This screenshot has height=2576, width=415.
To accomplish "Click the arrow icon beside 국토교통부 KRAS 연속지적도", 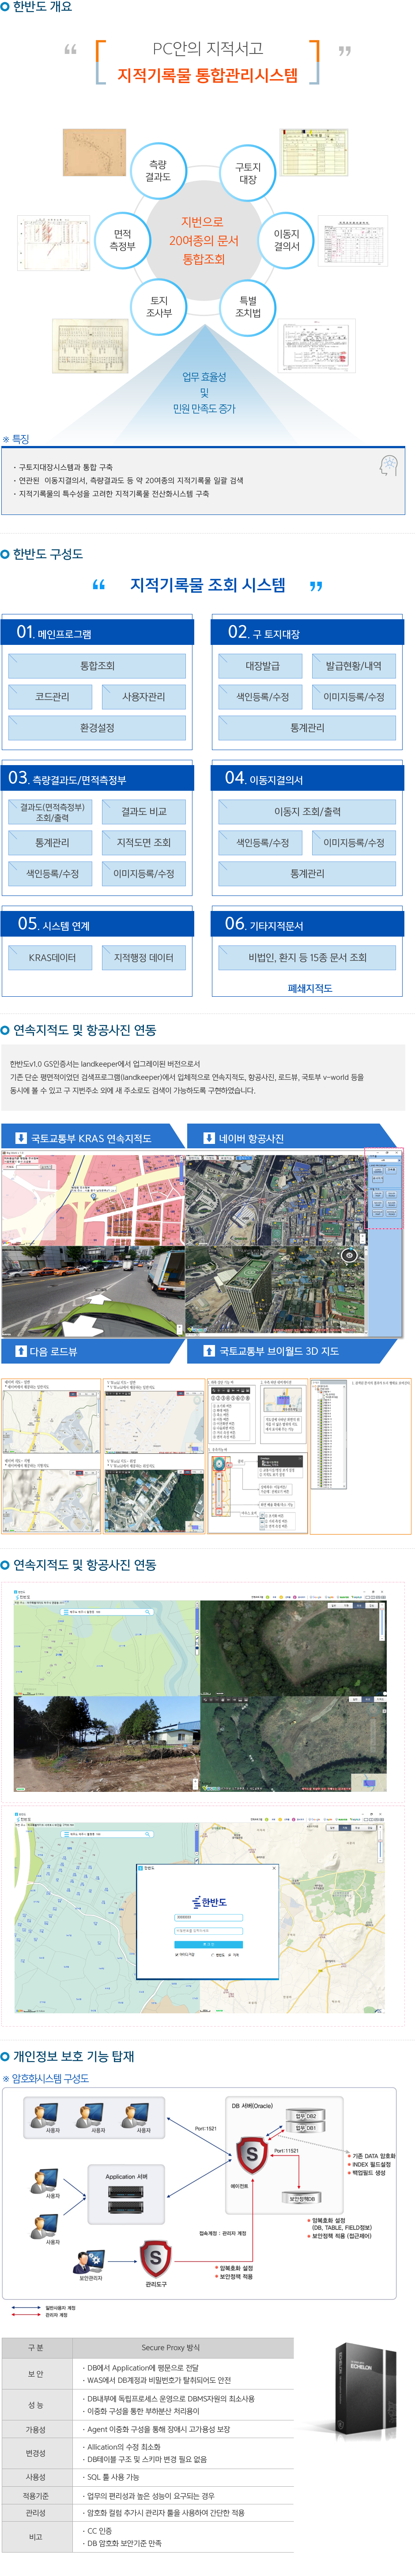I will click(21, 1138).
